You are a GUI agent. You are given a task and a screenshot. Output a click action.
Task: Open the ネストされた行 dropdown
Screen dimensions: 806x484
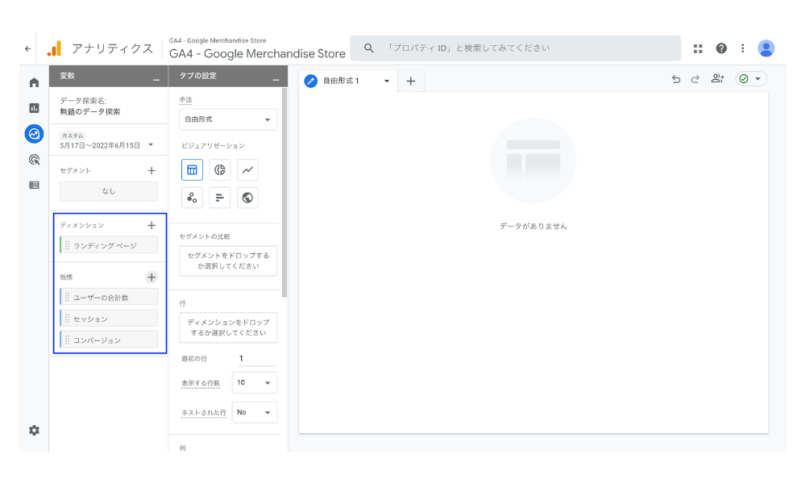[254, 412]
